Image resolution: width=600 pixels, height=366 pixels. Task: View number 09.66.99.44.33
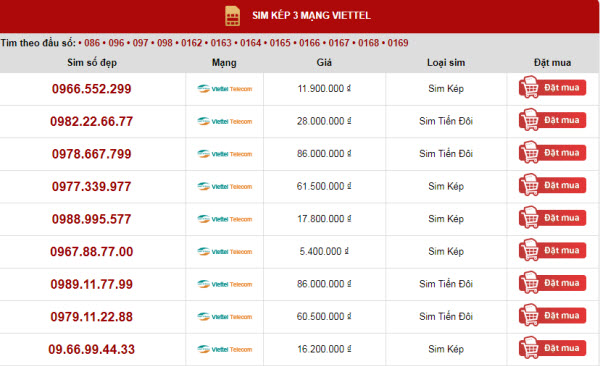(92, 349)
